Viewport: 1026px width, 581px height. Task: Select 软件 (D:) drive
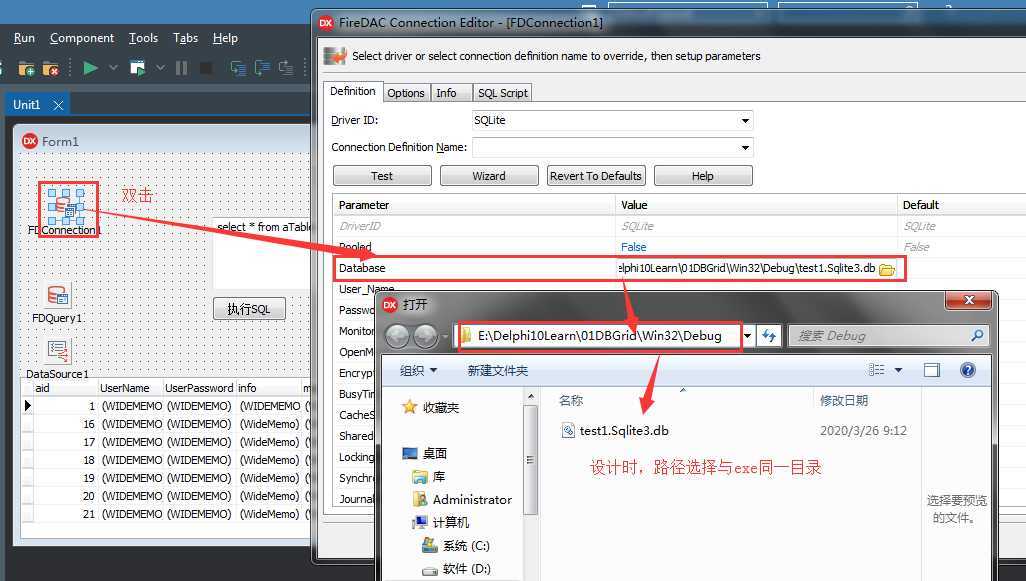[x=466, y=569]
